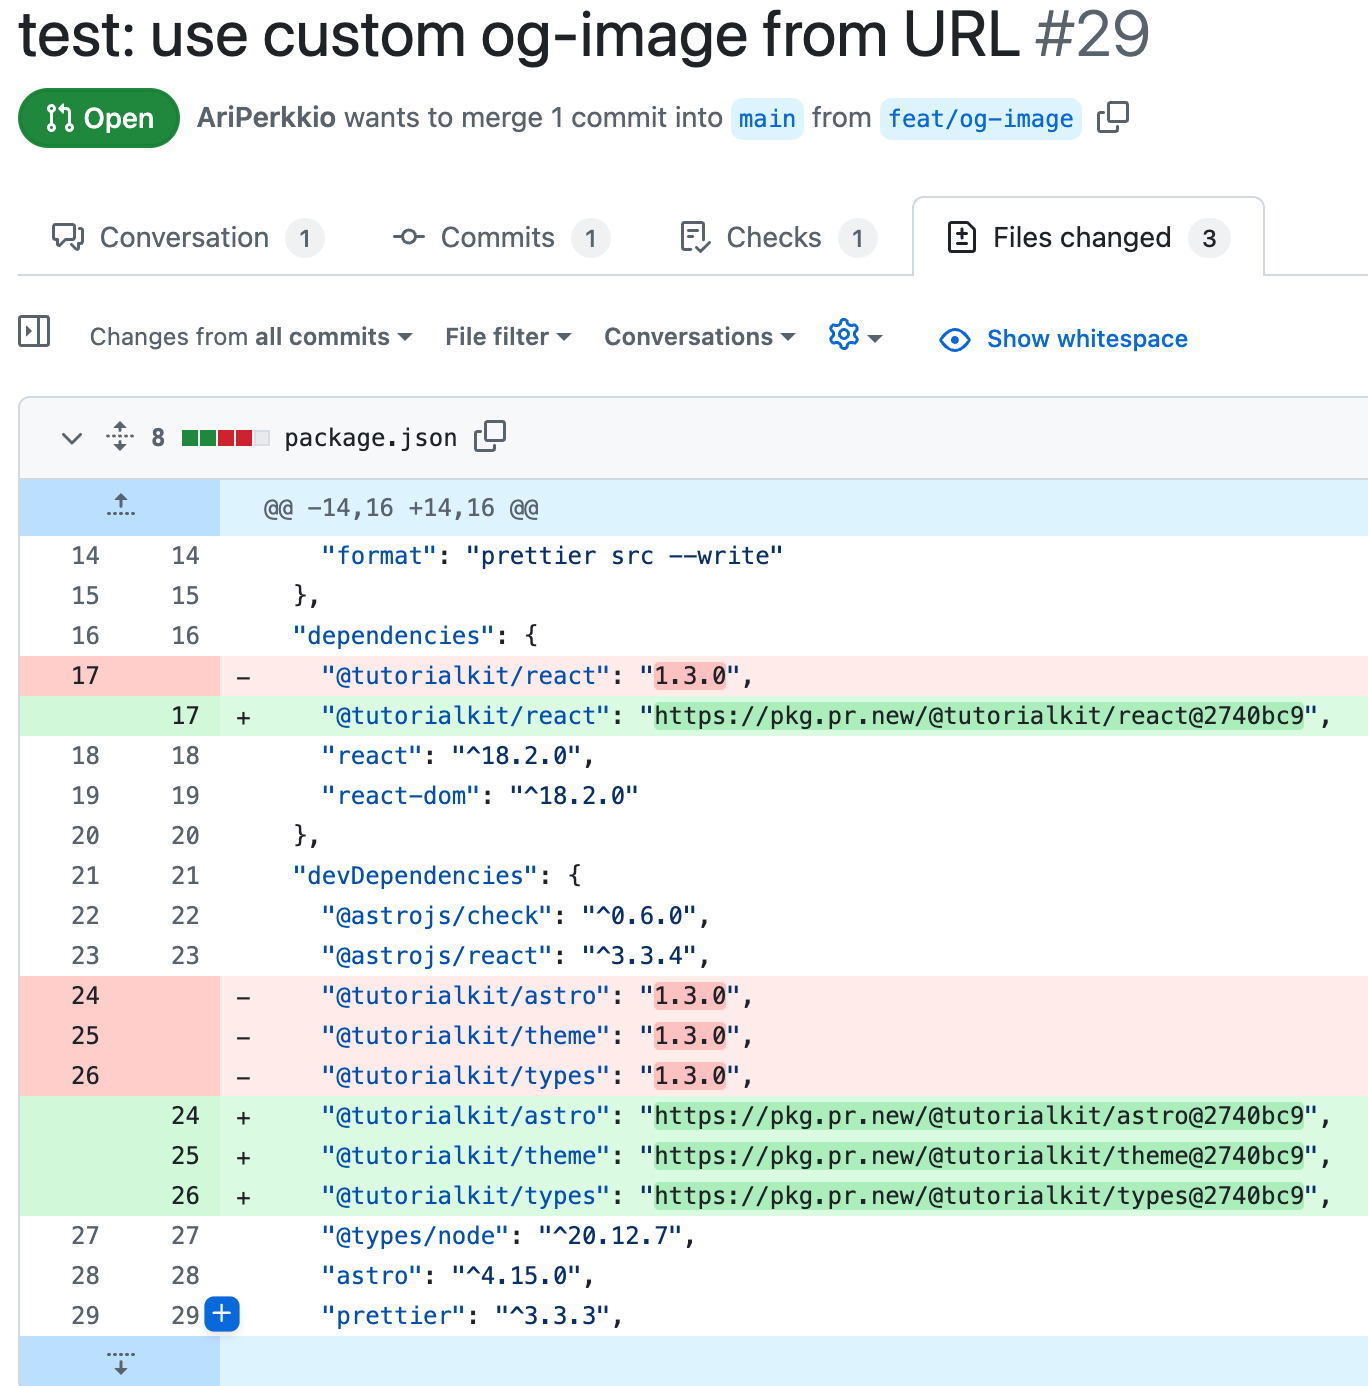Screen dimensions: 1368x1386
Task: Open AriPerkkio's user profile link
Action: pyautogui.click(x=266, y=118)
